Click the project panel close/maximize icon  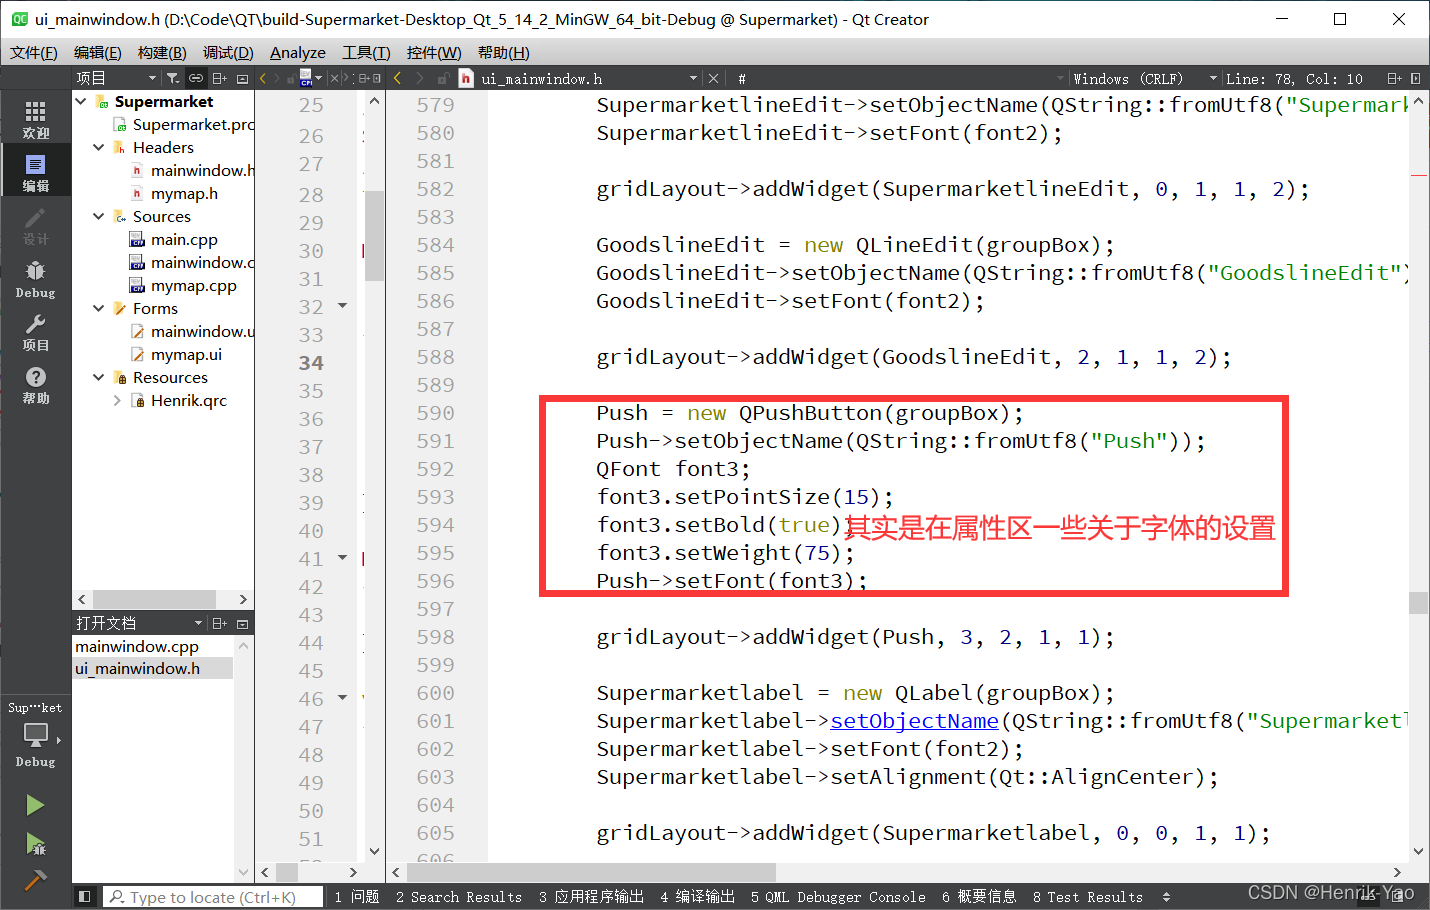click(242, 78)
